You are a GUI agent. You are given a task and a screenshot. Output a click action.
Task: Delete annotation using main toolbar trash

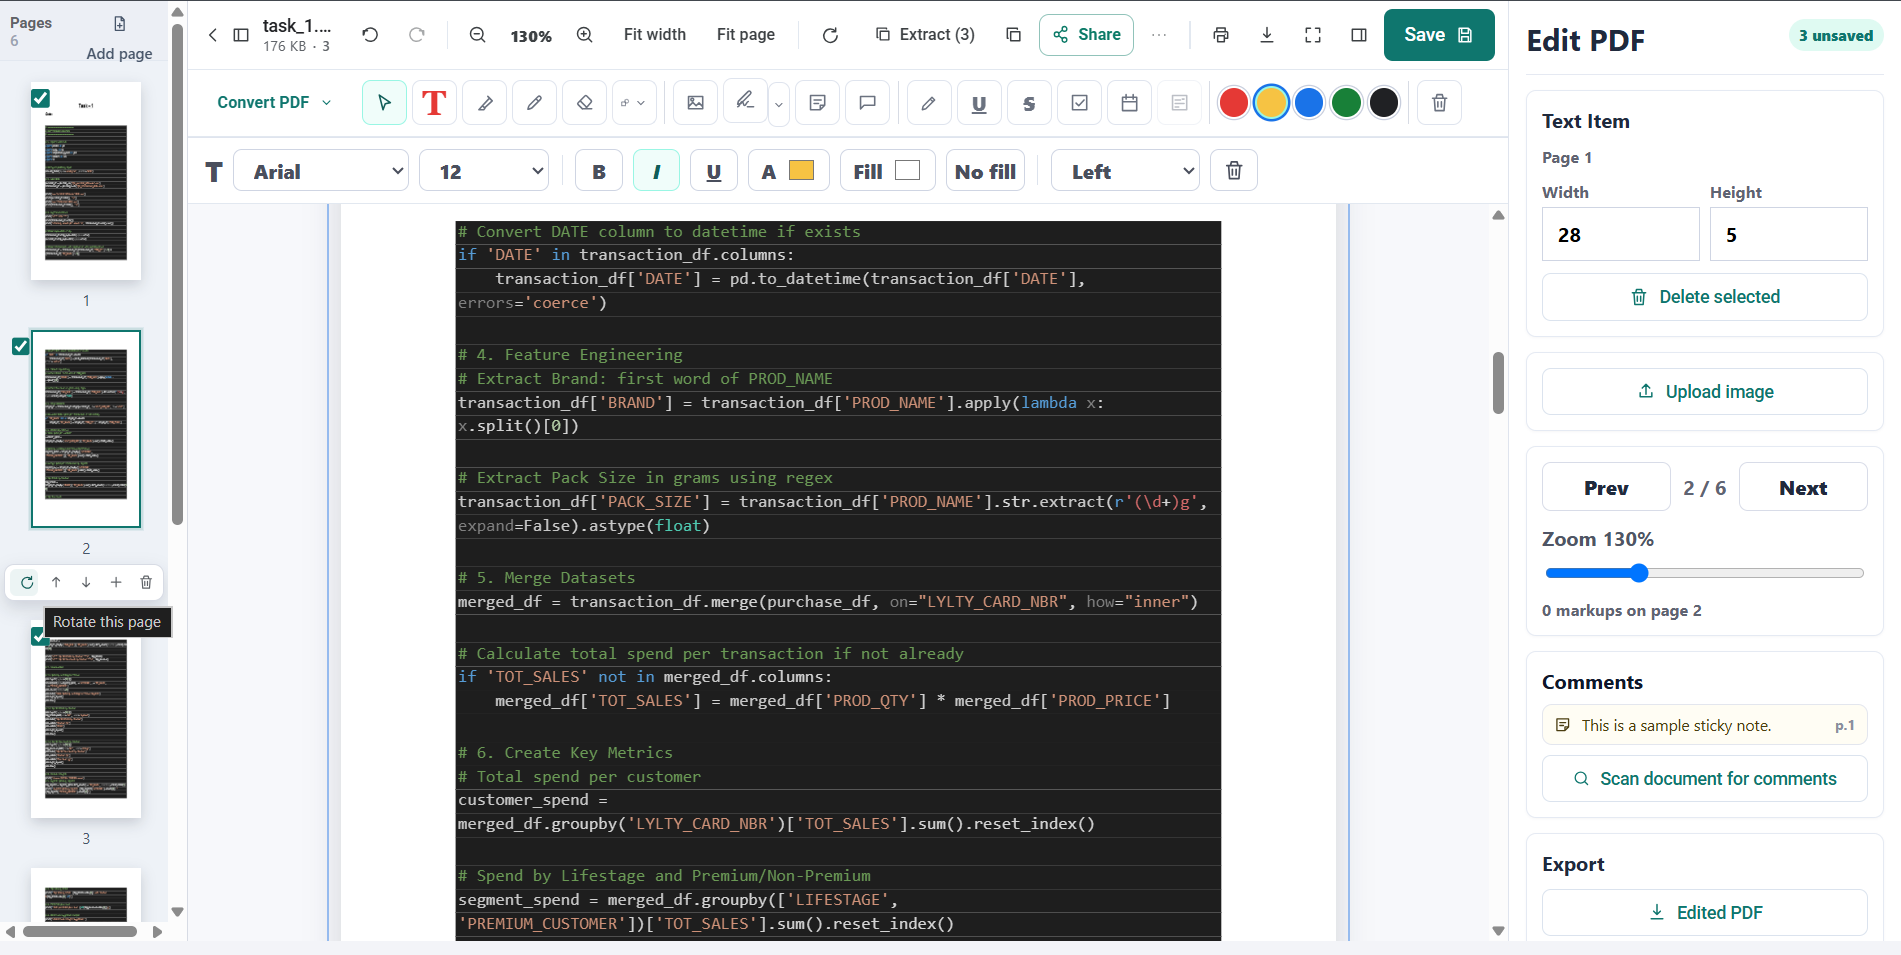tap(1439, 103)
